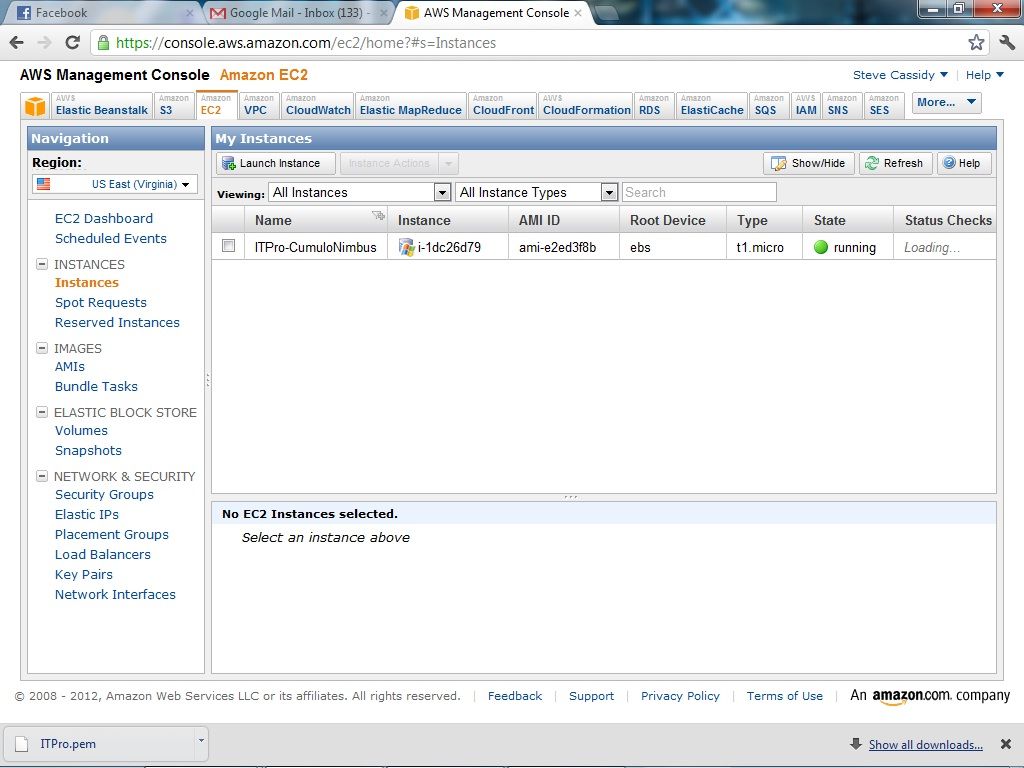This screenshot has width=1024, height=768.
Task: Collapse the NETWORK & SECURITY section
Action: 42,476
